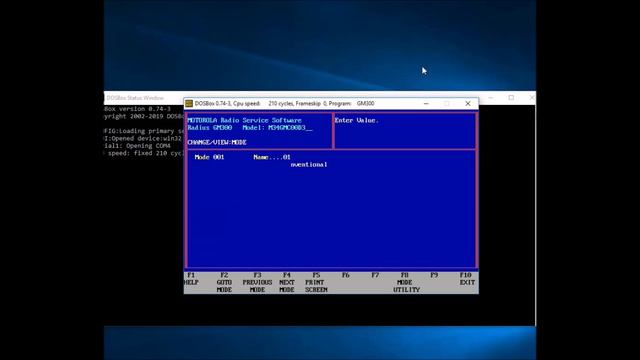Click the 'Radius GM300' text
This screenshot has height=360, width=640.
pyautogui.click(x=209, y=128)
